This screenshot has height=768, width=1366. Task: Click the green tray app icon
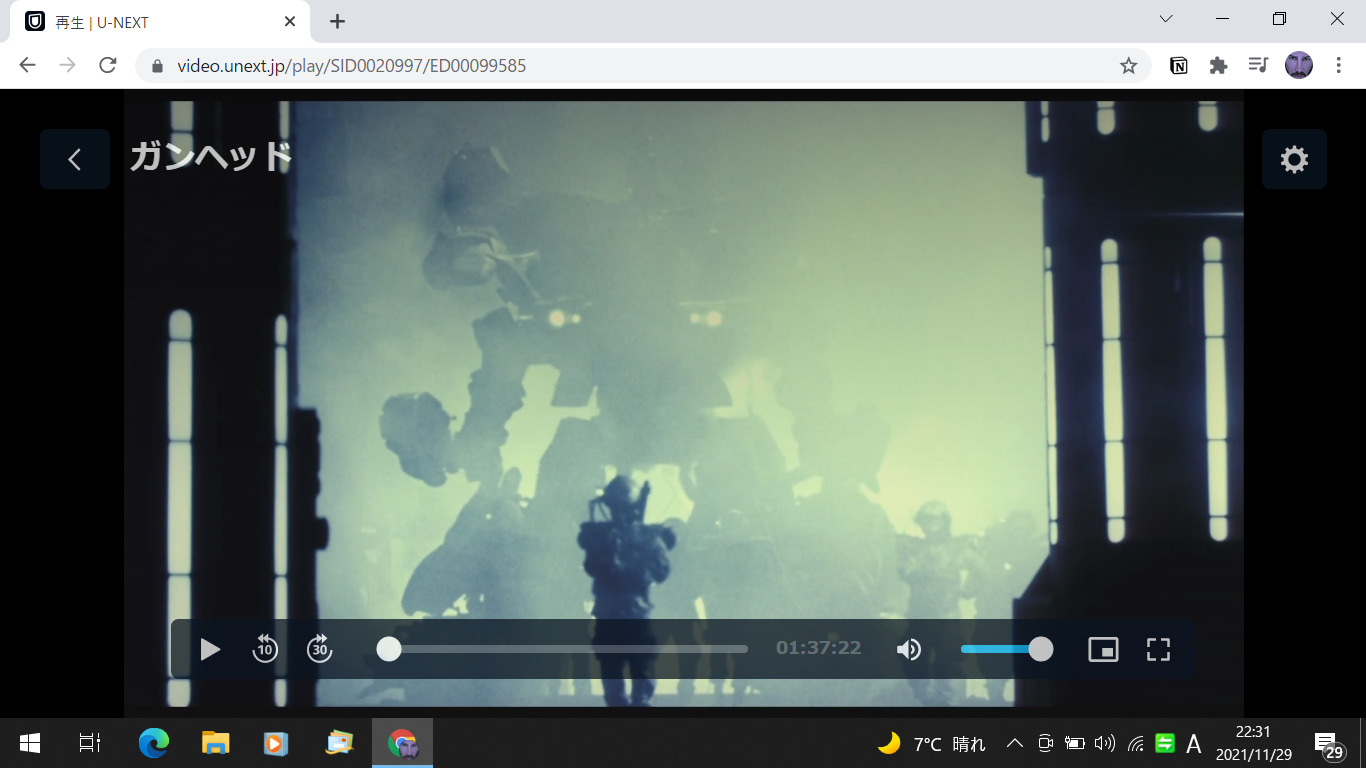point(1165,743)
